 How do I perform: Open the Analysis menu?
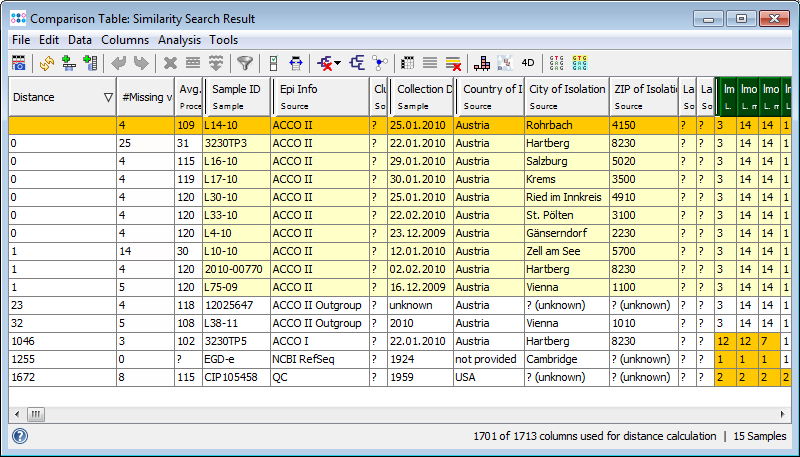coord(179,40)
